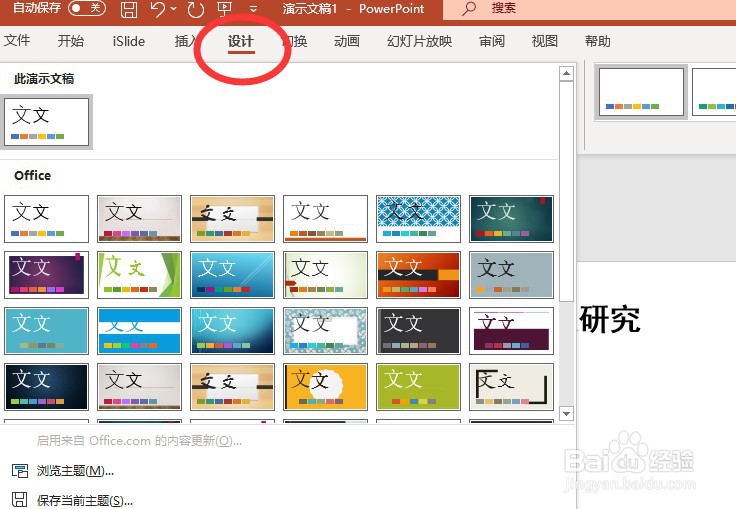The width and height of the screenshot is (736, 509).
Task: Click the Undo arrow icon
Action: (x=159, y=9)
